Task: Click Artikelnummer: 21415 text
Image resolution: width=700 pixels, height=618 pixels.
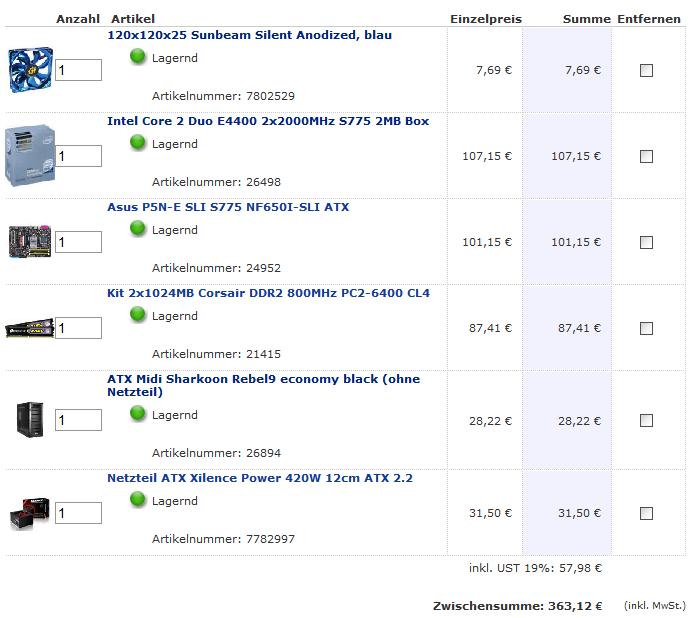Action: pos(217,354)
